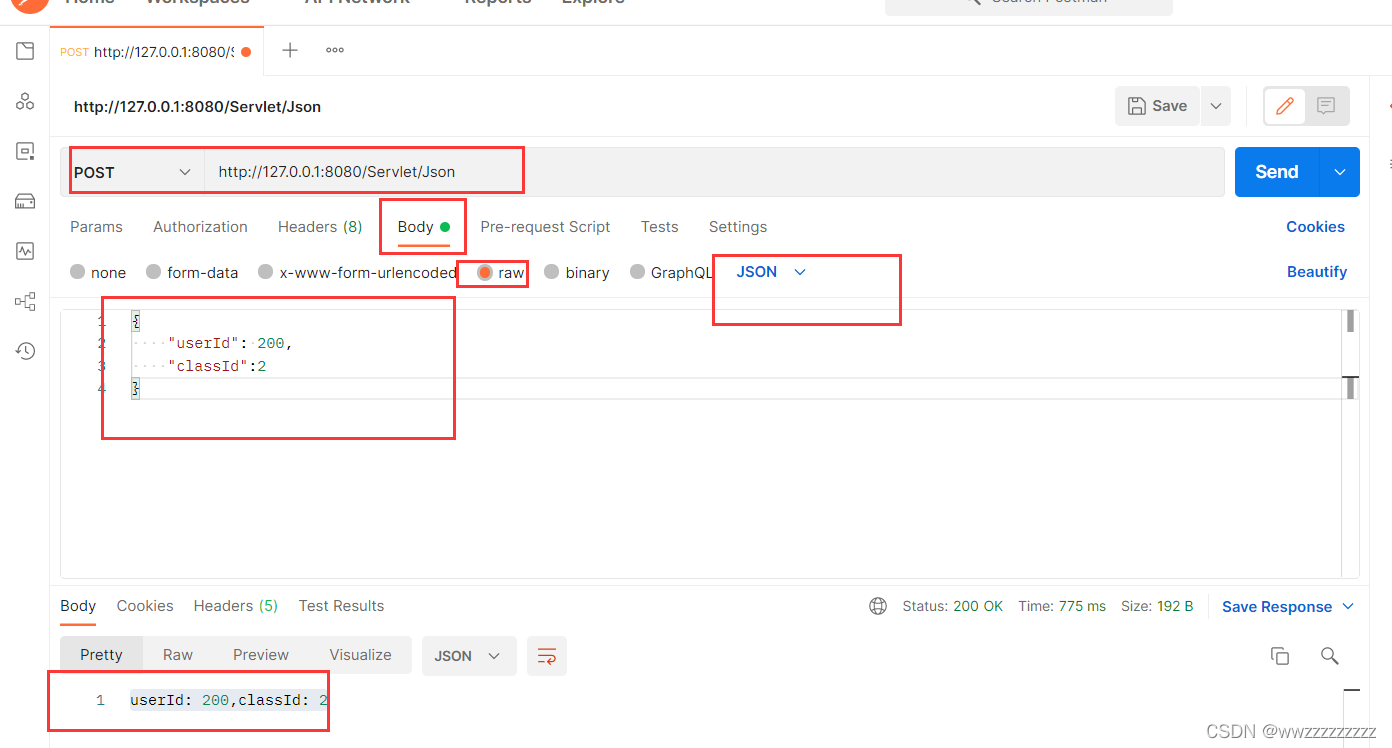Open the Settings tab

[738, 227]
